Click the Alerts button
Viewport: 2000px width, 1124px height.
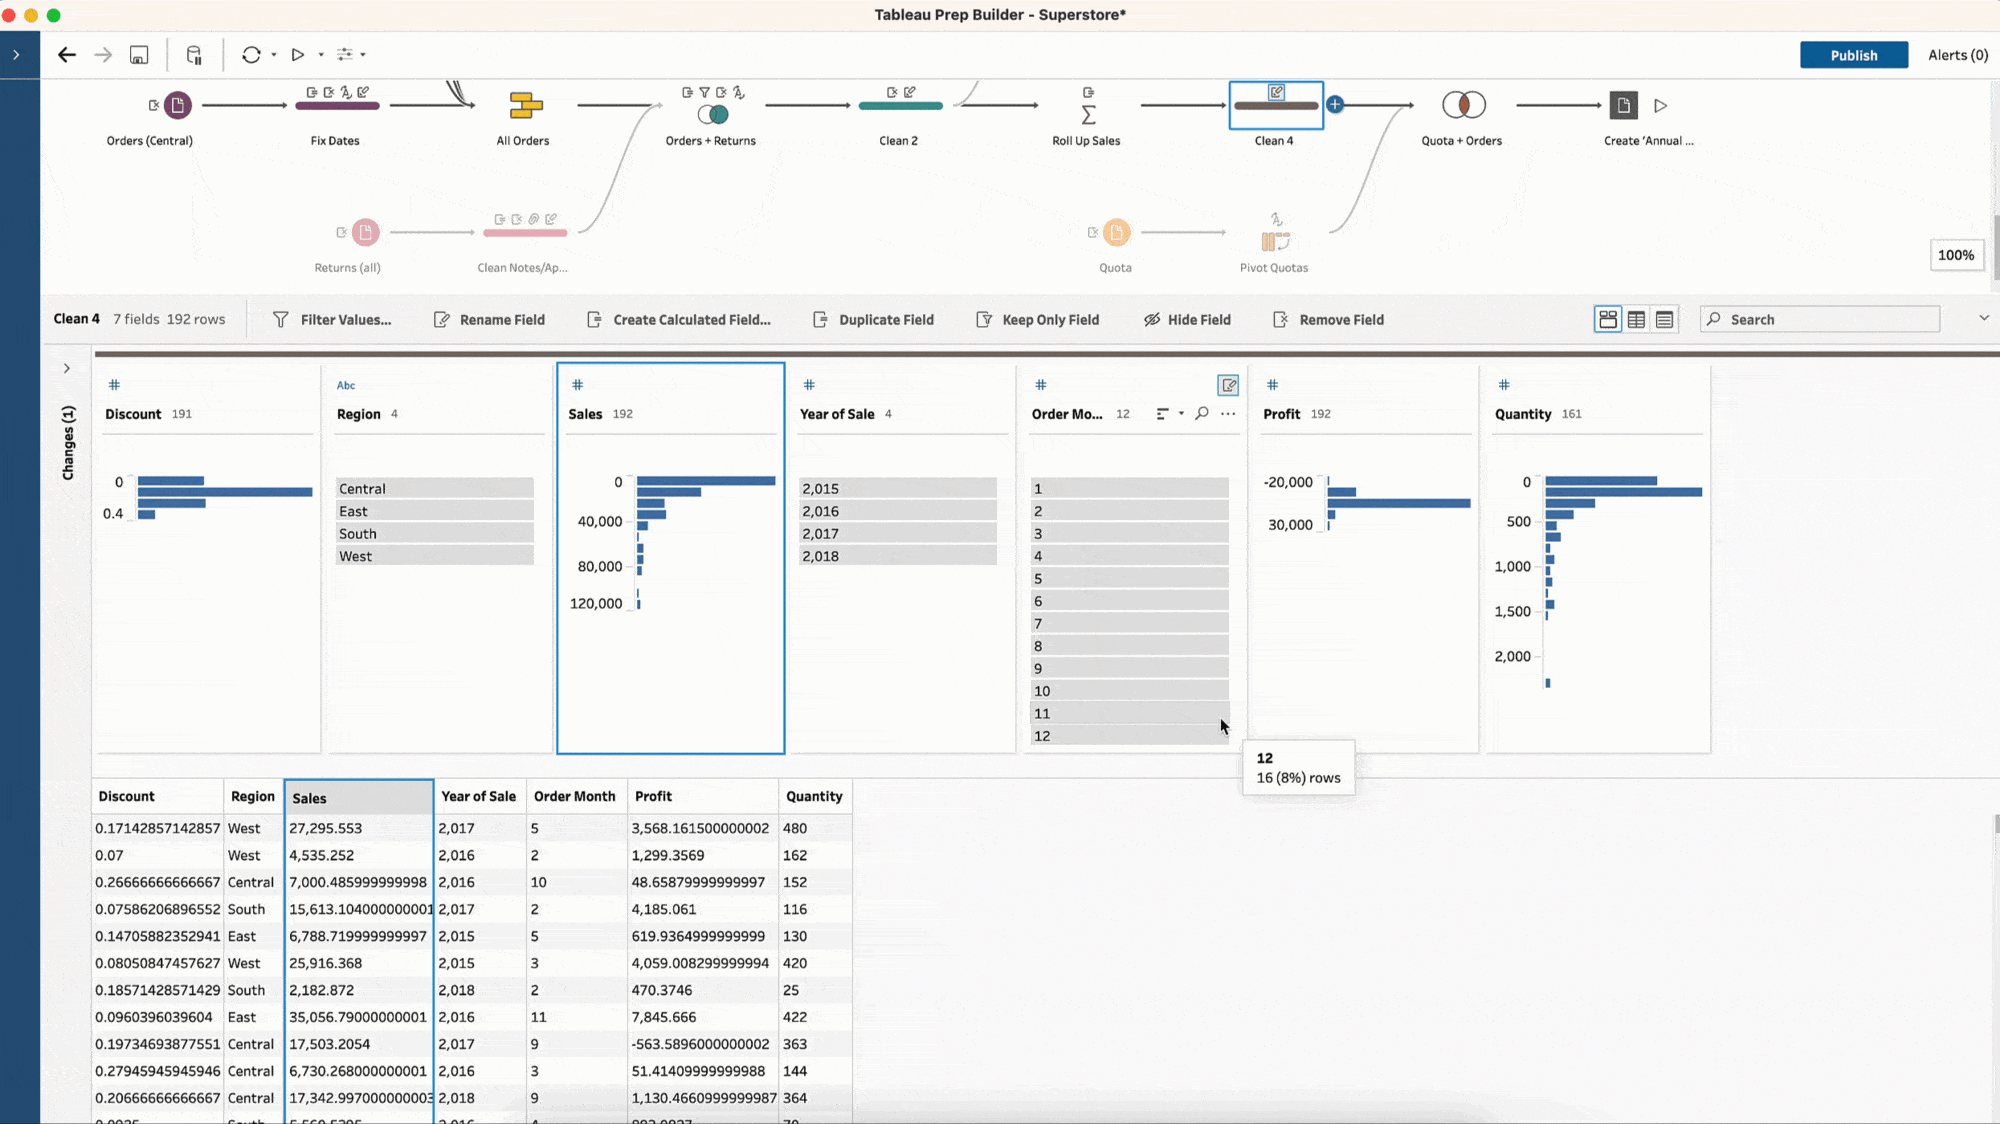[1955, 55]
